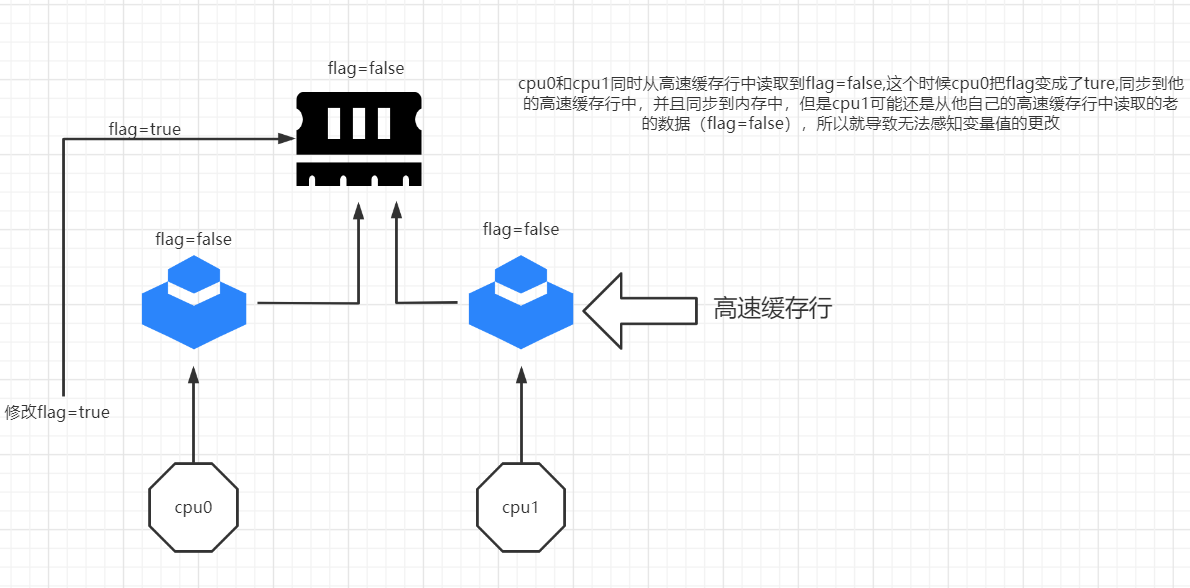Select the flag=true label on the connector

144,129
